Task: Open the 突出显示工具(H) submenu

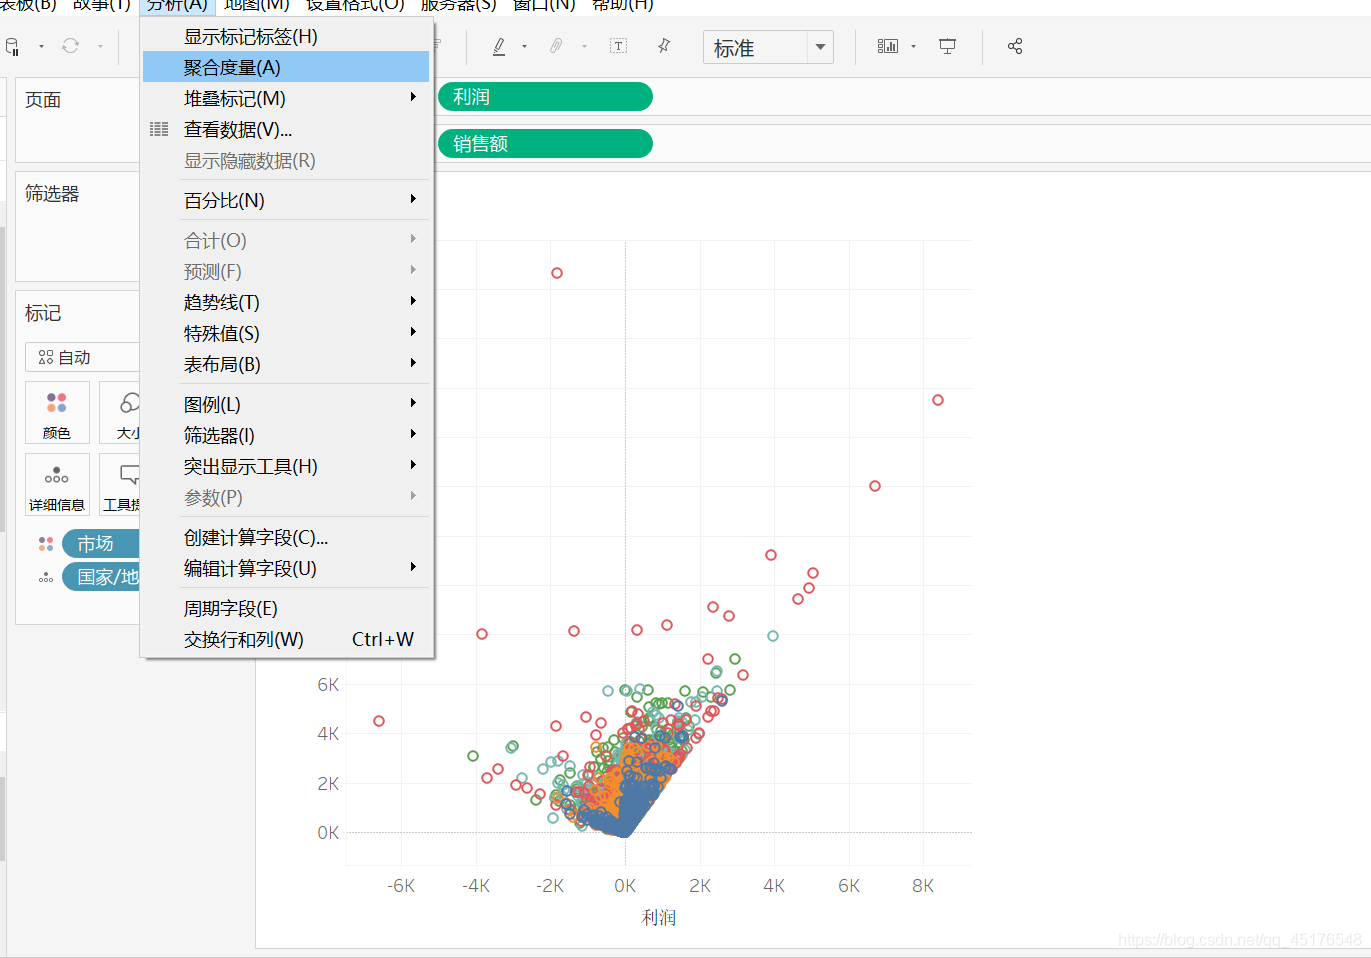Action: coord(286,466)
